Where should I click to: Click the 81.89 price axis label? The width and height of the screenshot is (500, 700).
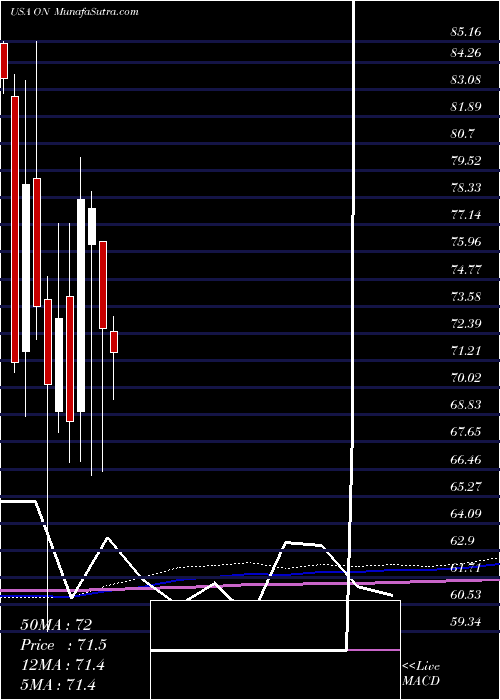466,107
